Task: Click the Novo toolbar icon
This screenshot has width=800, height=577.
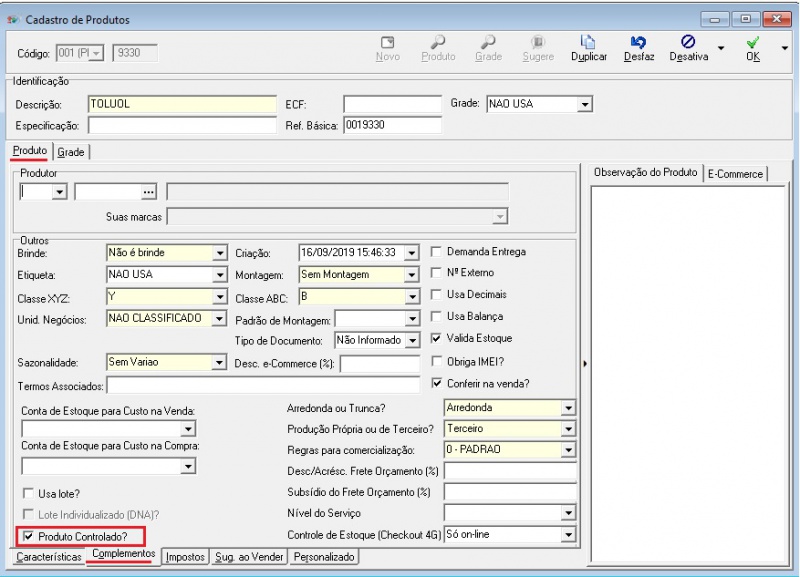Action: (x=388, y=44)
